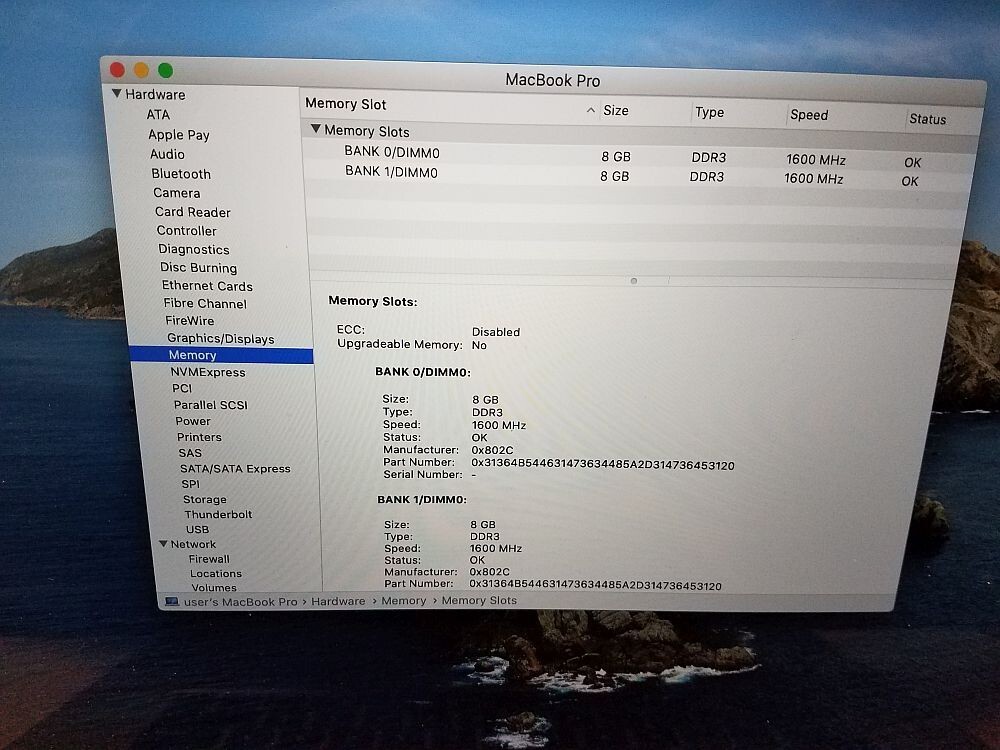Click the Upgradeable Memory No value
The image size is (1000, 750).
click(x=479, y=345)
